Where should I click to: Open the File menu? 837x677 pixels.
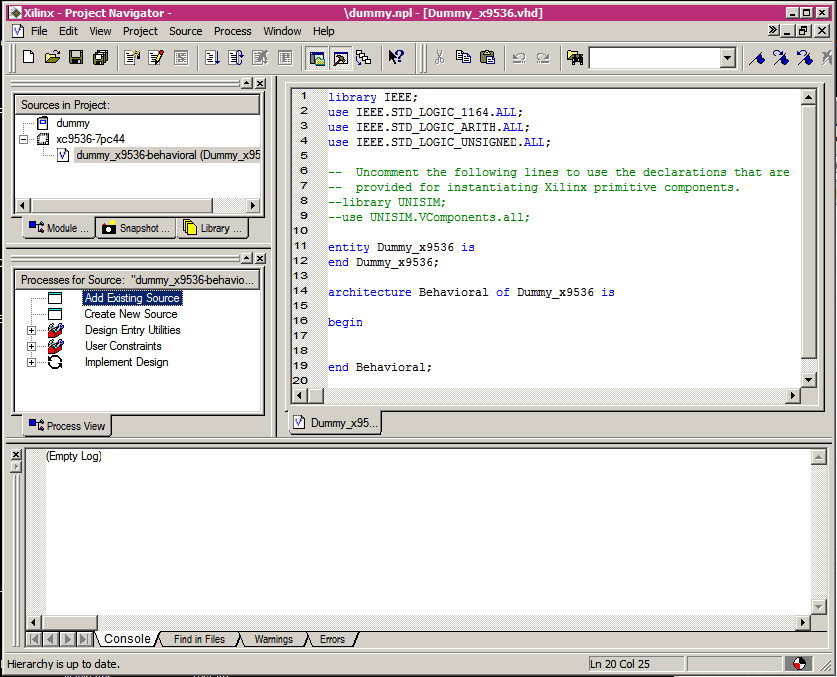coord(39,31)
